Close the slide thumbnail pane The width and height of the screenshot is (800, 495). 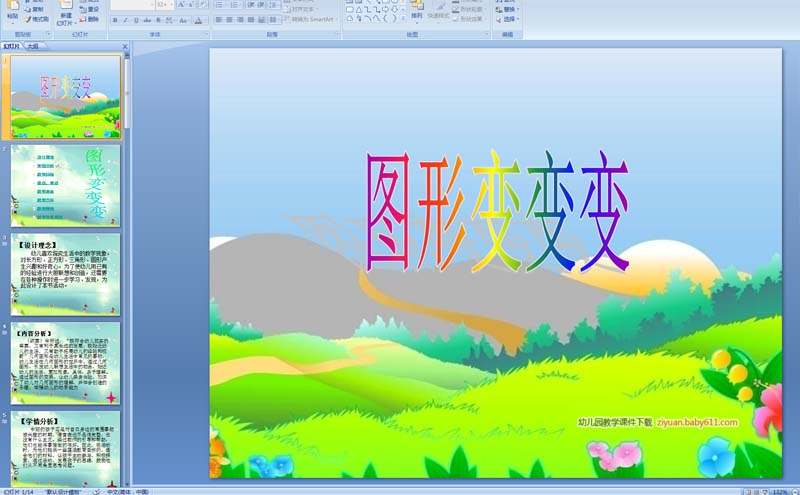pyautogui.click(x=125, y=46)
